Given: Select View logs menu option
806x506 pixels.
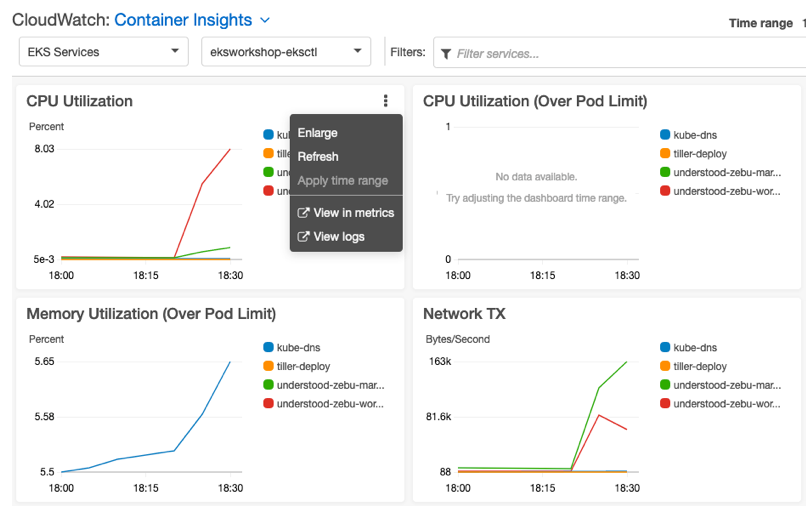Looking at the screenshot, I should coord(338,237).
